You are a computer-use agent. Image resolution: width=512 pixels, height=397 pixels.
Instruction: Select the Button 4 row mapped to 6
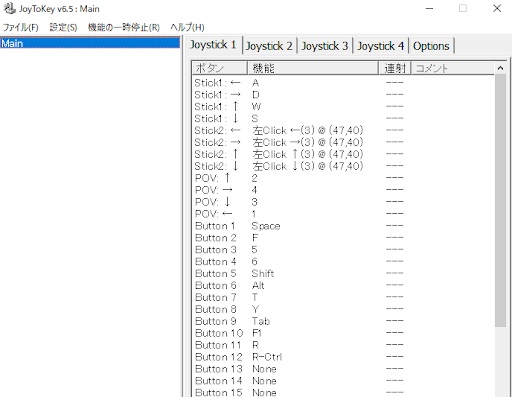(343, 261)
